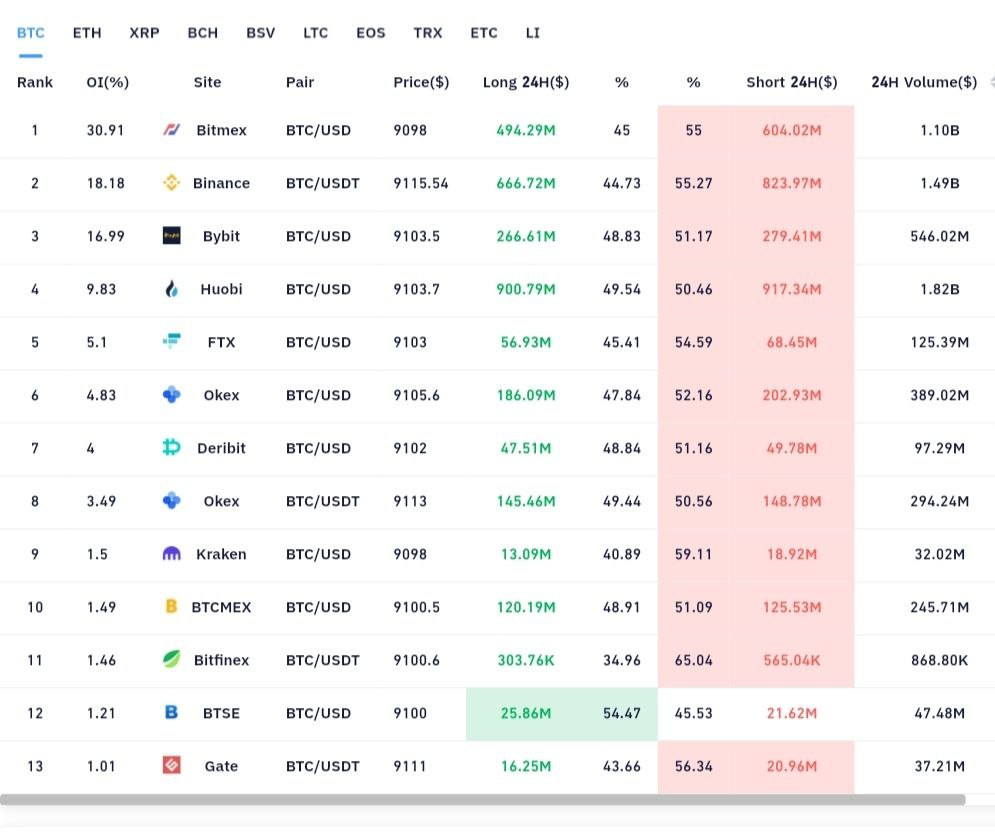Click Huobi long value 900.79M
This screenshot has width=995, height=833.
click(x=526, y=289)
